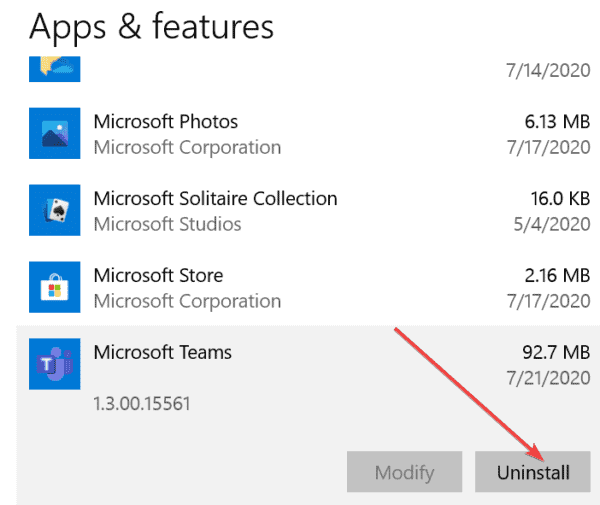Viewport: 600px width, 505px height.
Task: Click the Microsoft Photos app icon
Action: (x=55, y=133)
